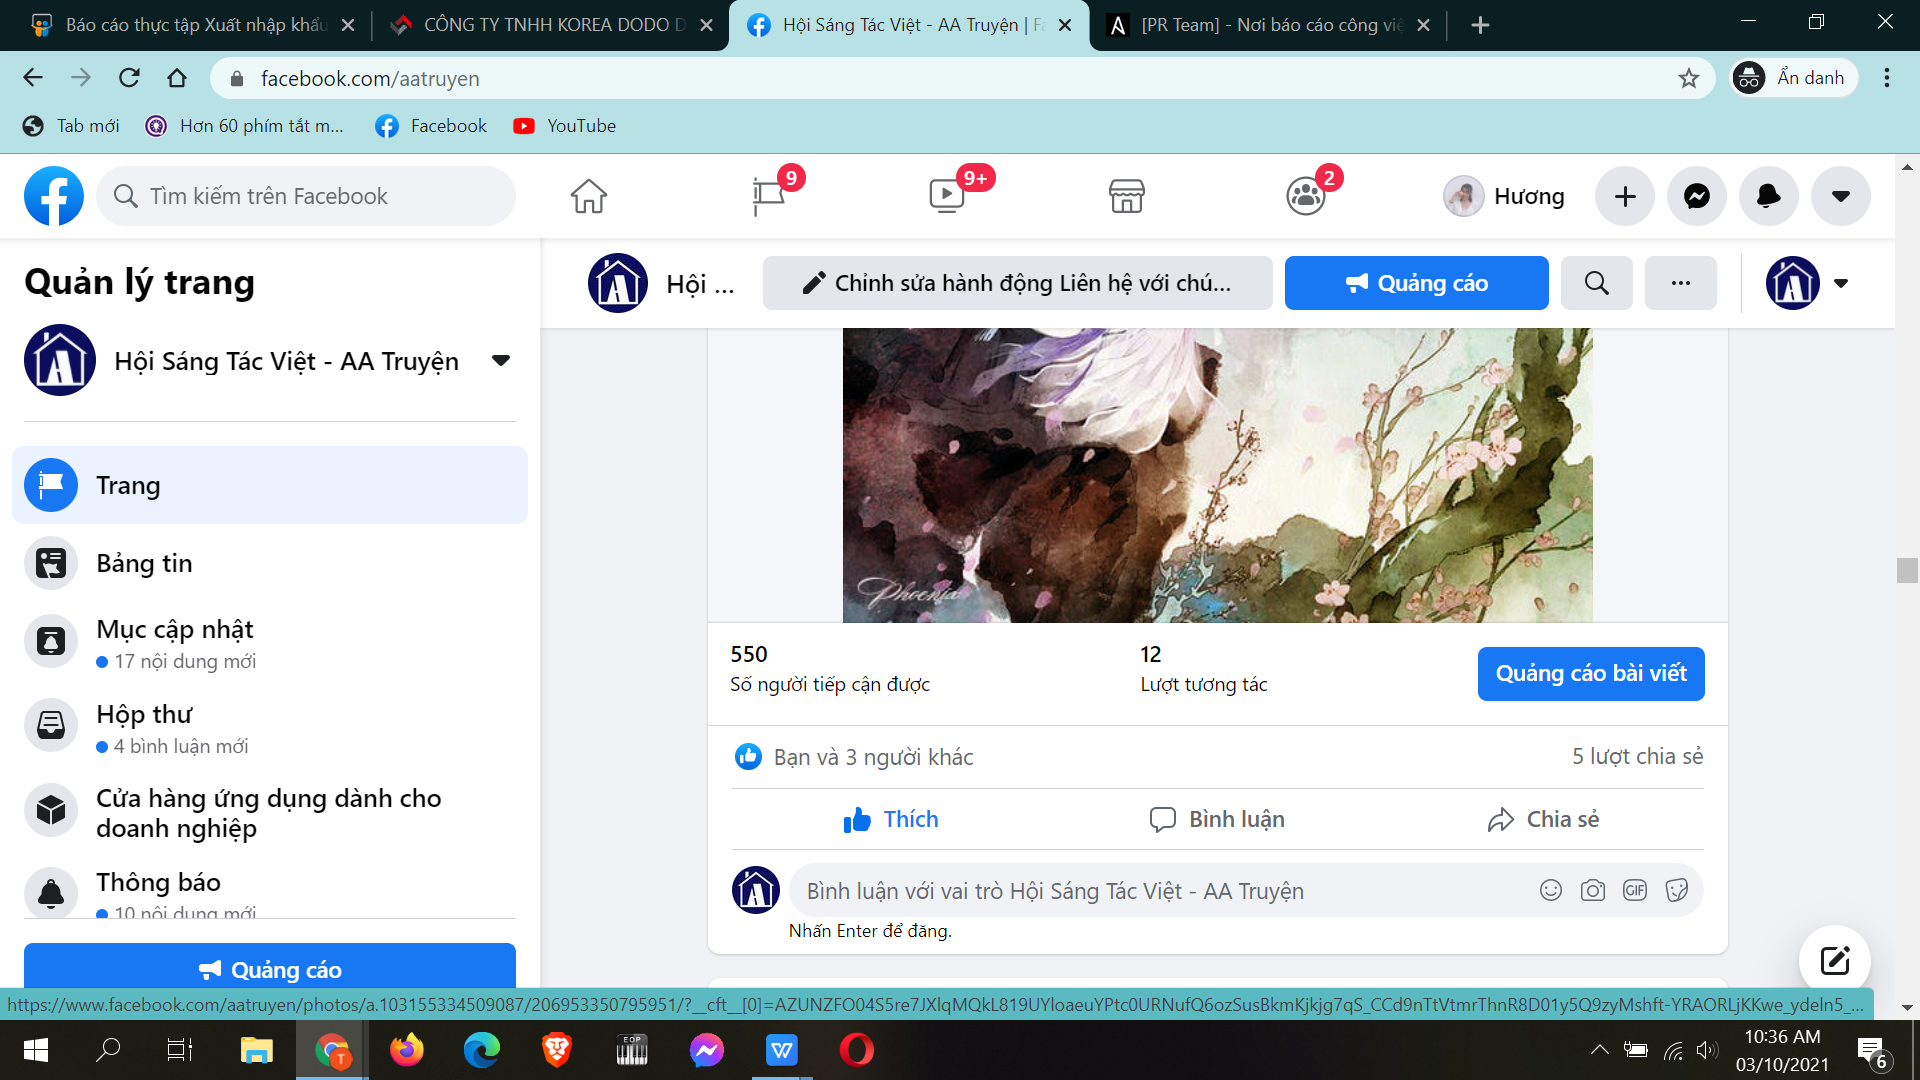This screenshot has width=1920, height=1080.
Task: Add a sticker to comment
Action: [1677, 890]
